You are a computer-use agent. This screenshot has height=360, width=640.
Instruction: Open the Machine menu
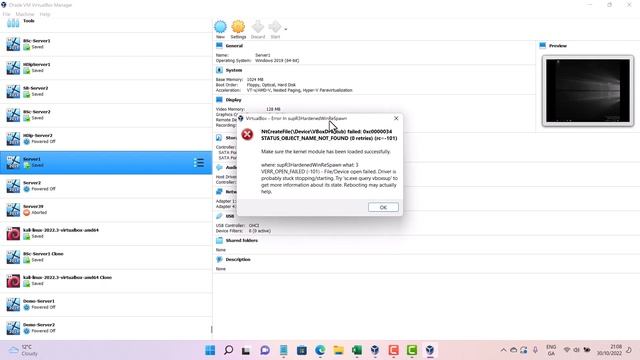[25, 14]
